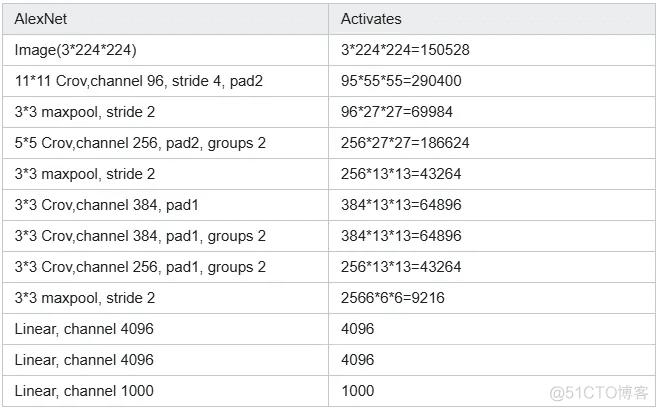Click the Activates column header

click(x=492, y=19)
